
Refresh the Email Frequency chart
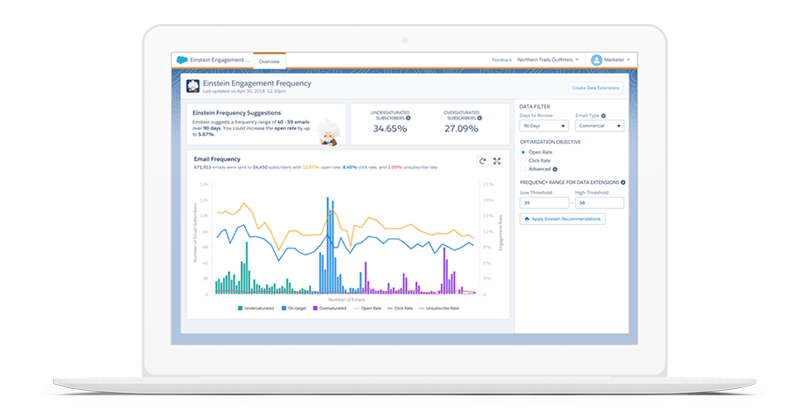(482, 161)
